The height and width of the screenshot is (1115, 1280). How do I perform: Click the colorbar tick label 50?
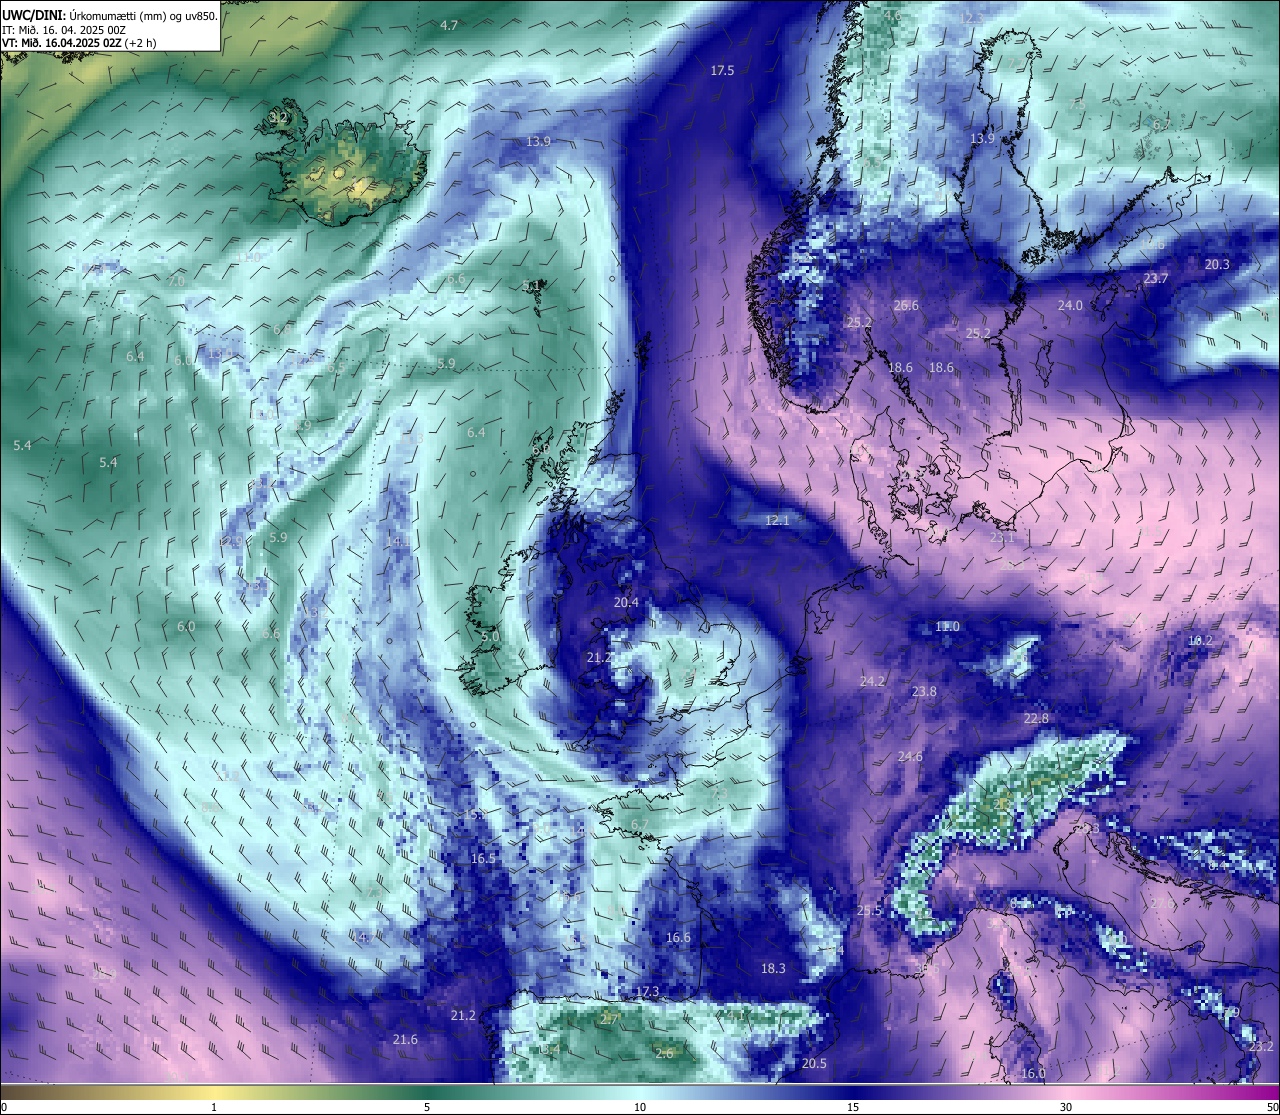[x=1272, y=1106]
